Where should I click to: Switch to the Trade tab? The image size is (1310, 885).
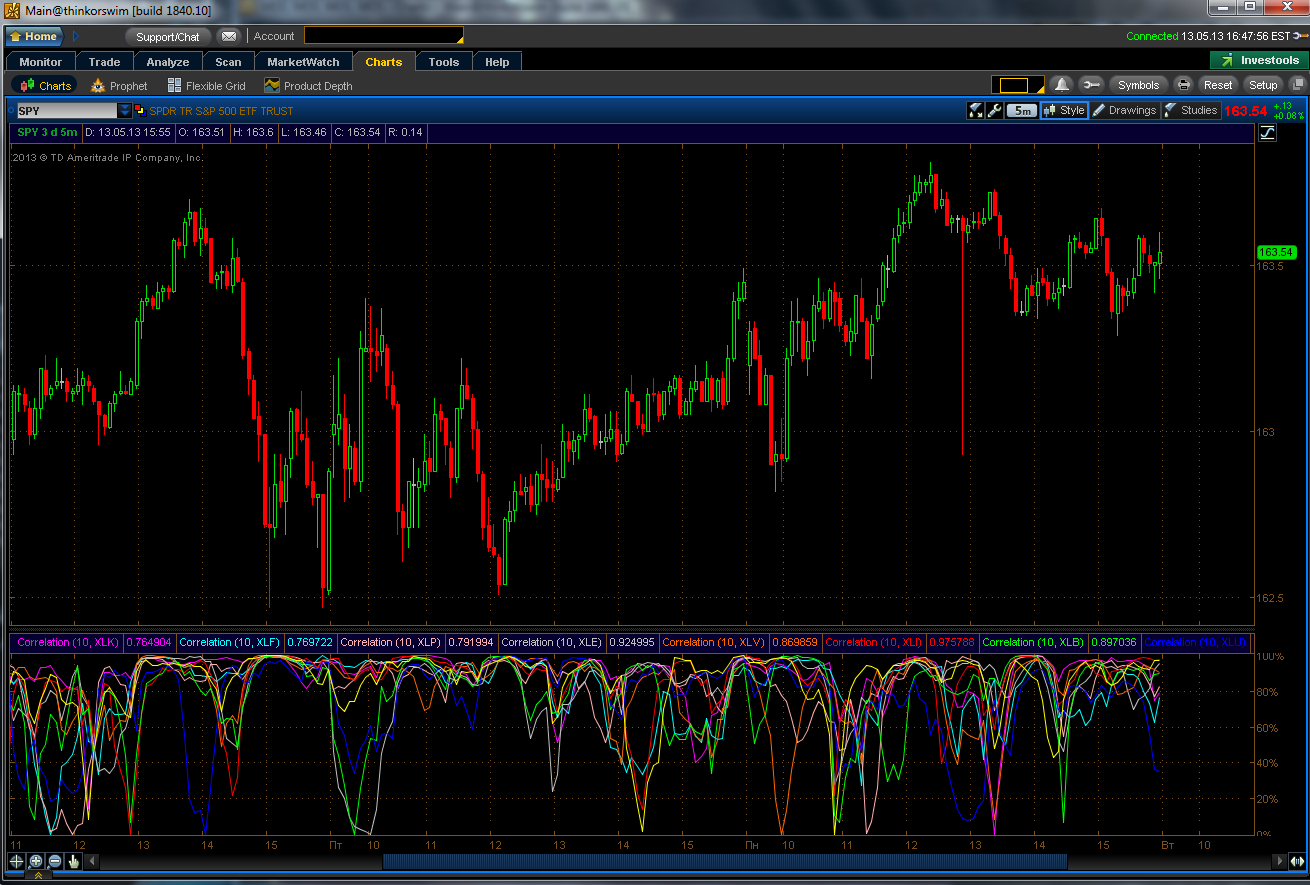[104, 62]
